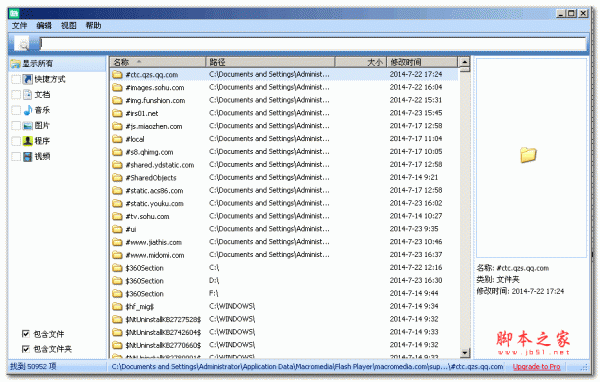Click the 图片 picture icon
This screenshot has width=600, height=382.
pos(28,126)
